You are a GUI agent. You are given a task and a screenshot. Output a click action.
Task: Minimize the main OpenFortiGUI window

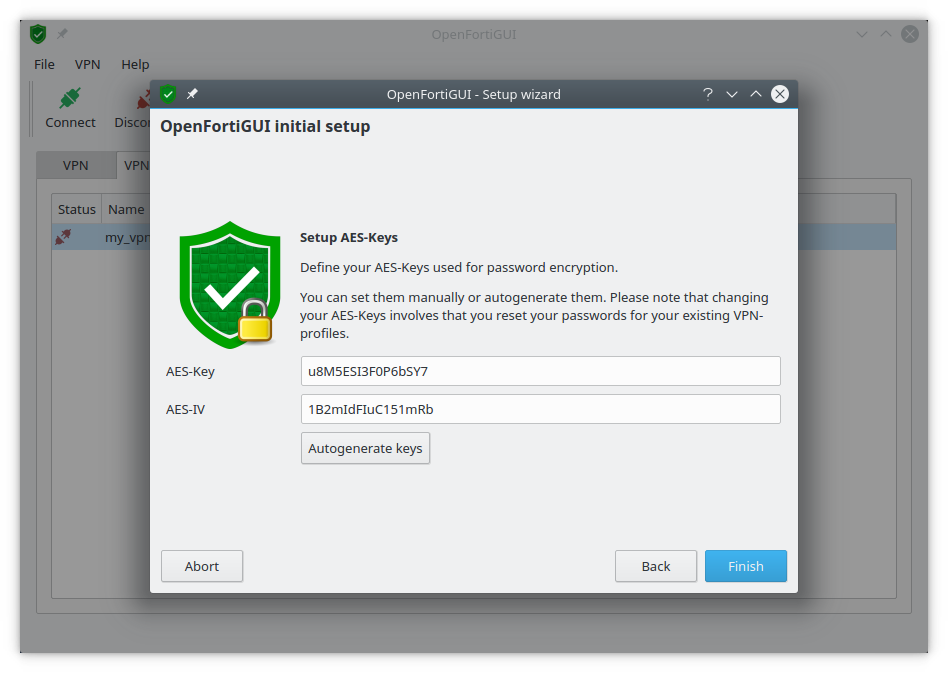coord(862,34)
